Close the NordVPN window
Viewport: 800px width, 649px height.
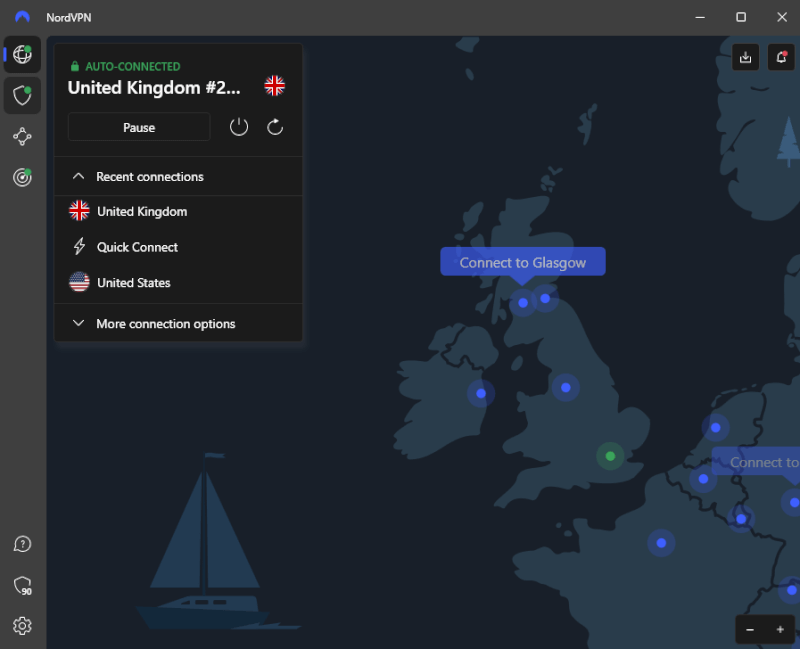tap(782, 17)
